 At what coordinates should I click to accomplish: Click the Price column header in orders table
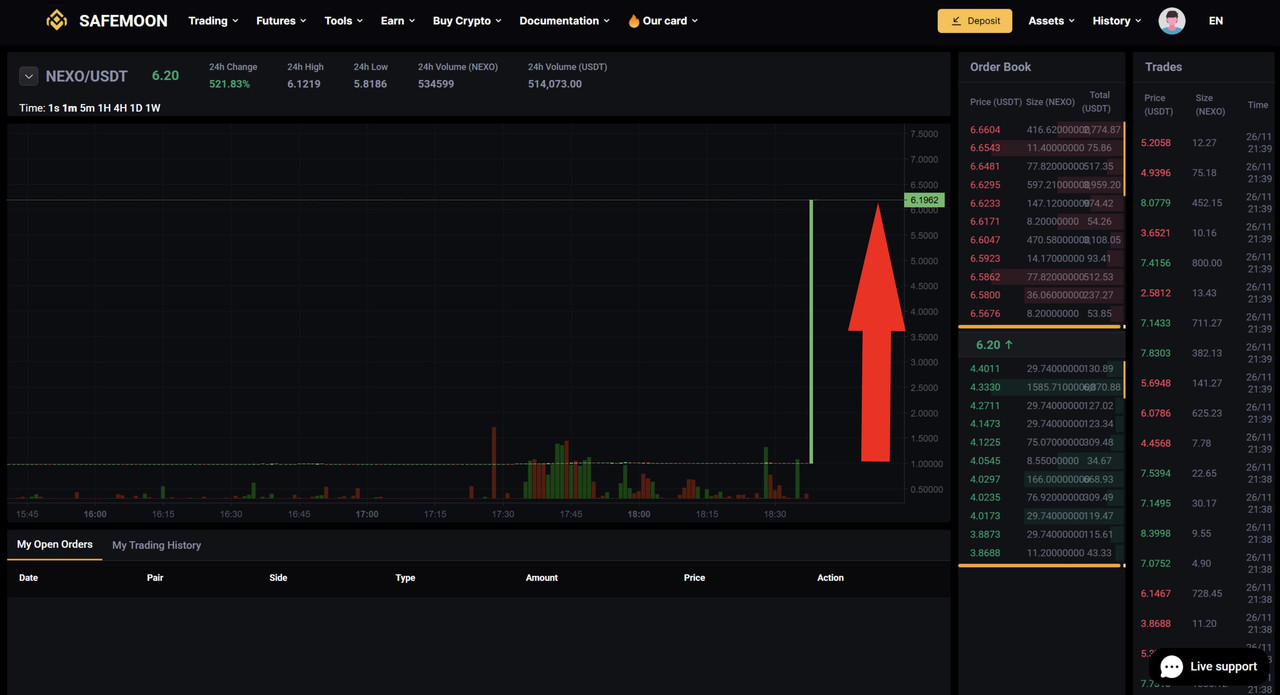coord(694,578)
